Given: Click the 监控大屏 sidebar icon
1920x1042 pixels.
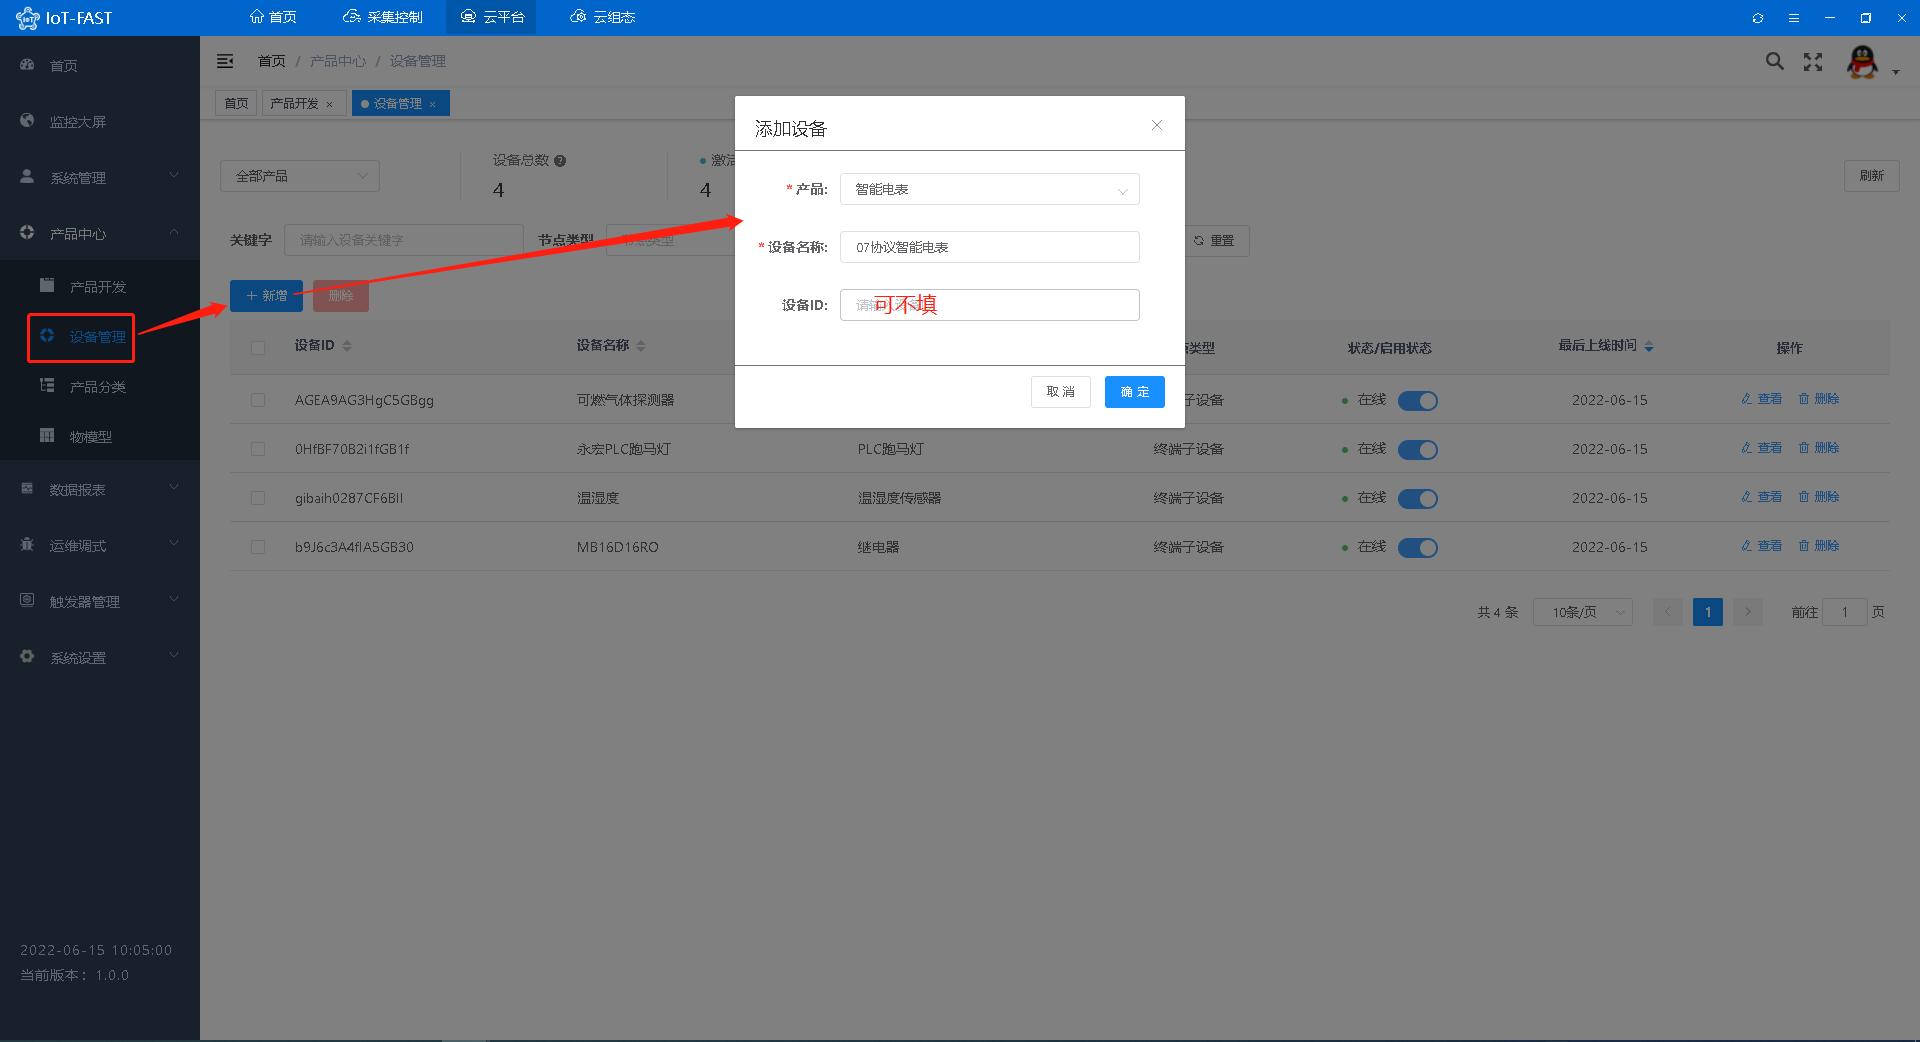Looking at the screenshot, I should point(27,121).
